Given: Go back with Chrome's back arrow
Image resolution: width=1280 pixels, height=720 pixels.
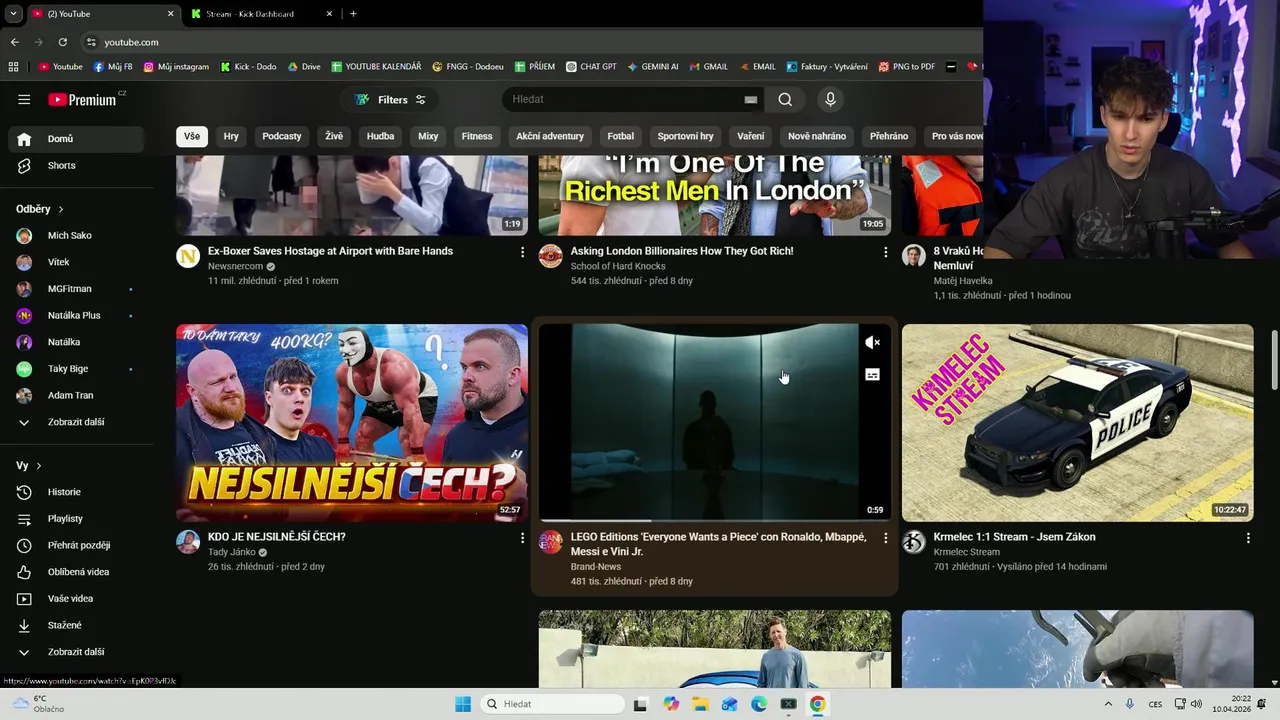Looking at the screenshot, I should tap(14, 42).
